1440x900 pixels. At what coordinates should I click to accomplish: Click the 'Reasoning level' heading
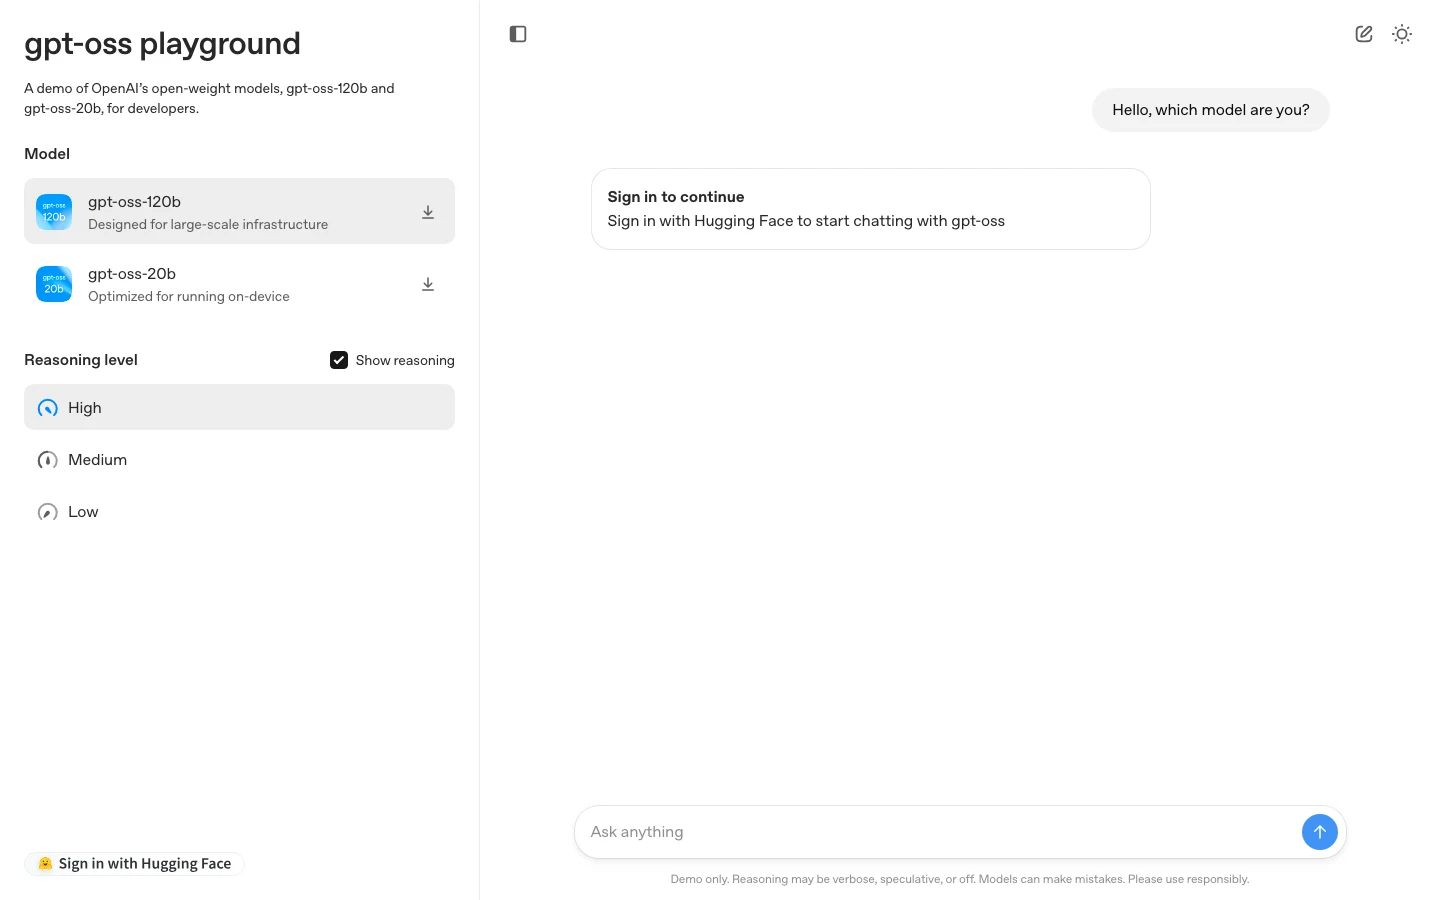point(81,360)
